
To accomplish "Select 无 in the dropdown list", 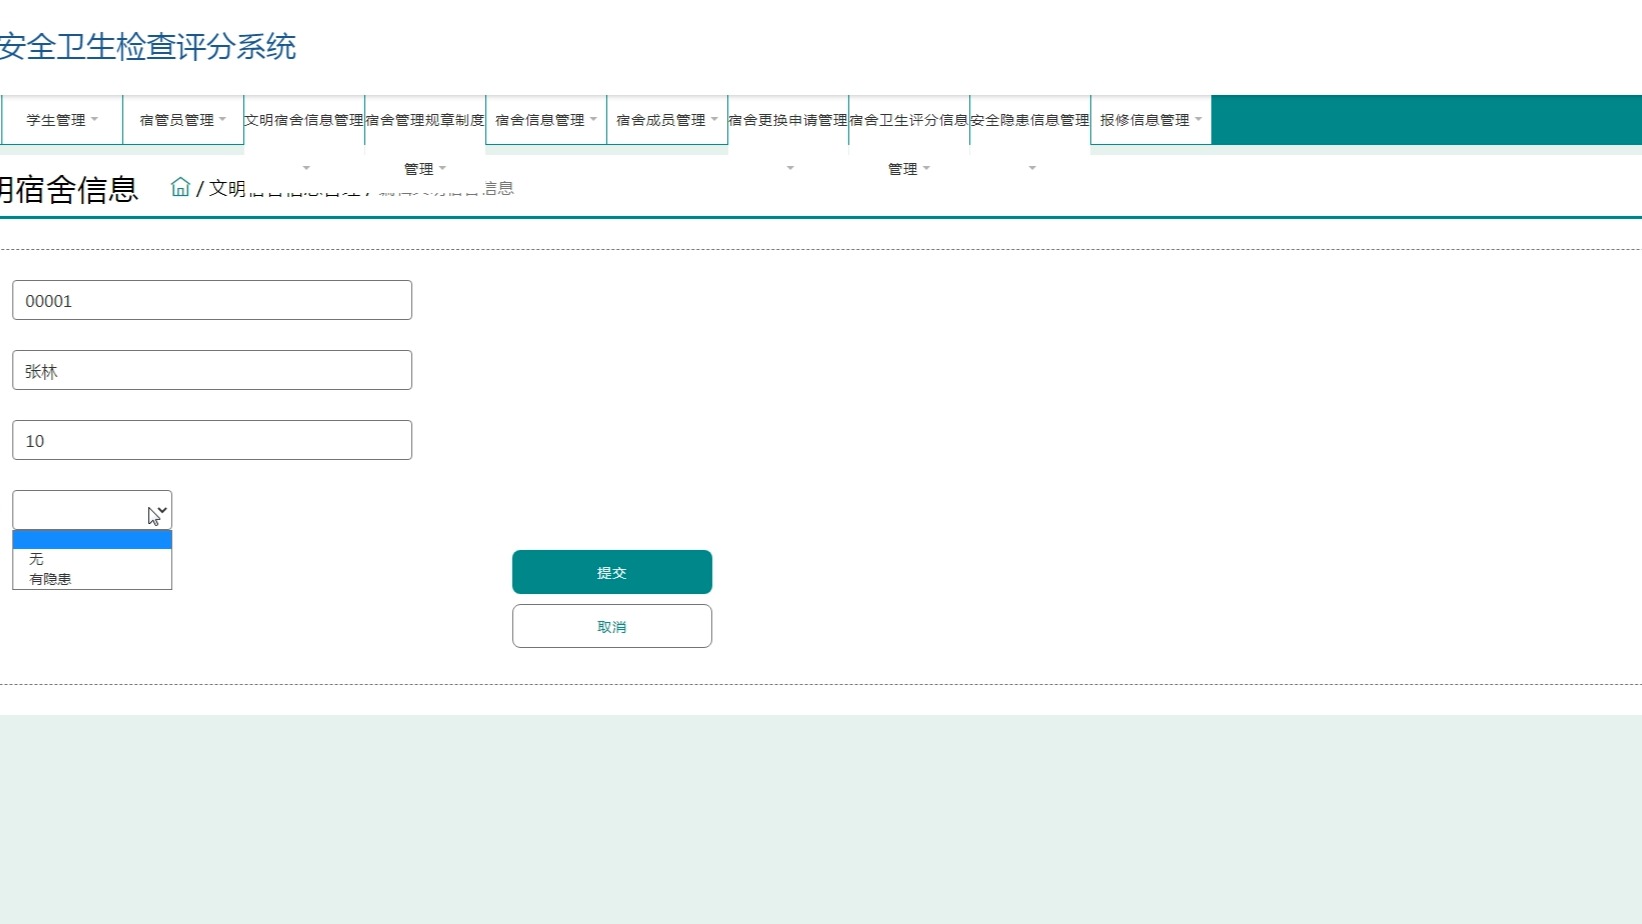I will pos(92,559).
